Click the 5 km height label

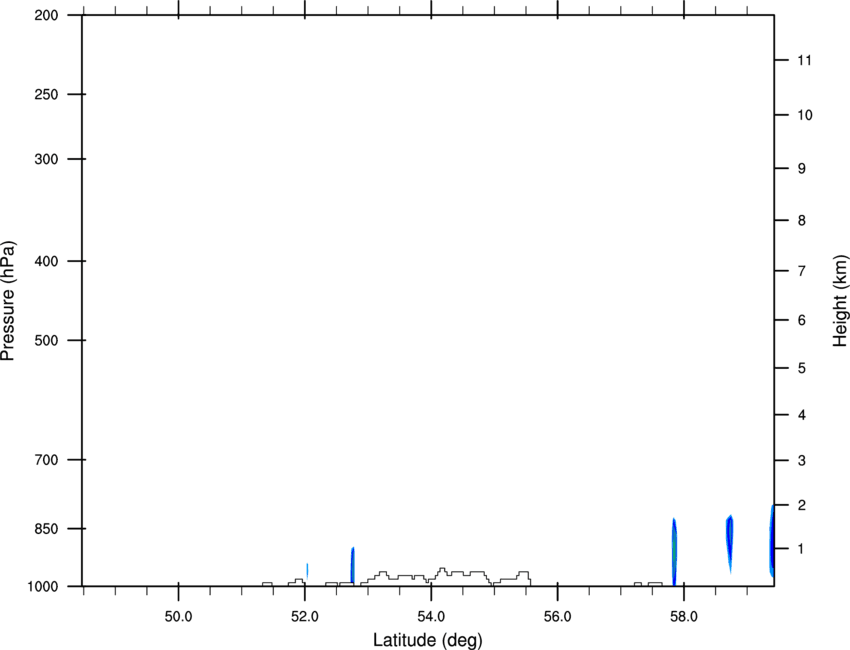point(802,368)
